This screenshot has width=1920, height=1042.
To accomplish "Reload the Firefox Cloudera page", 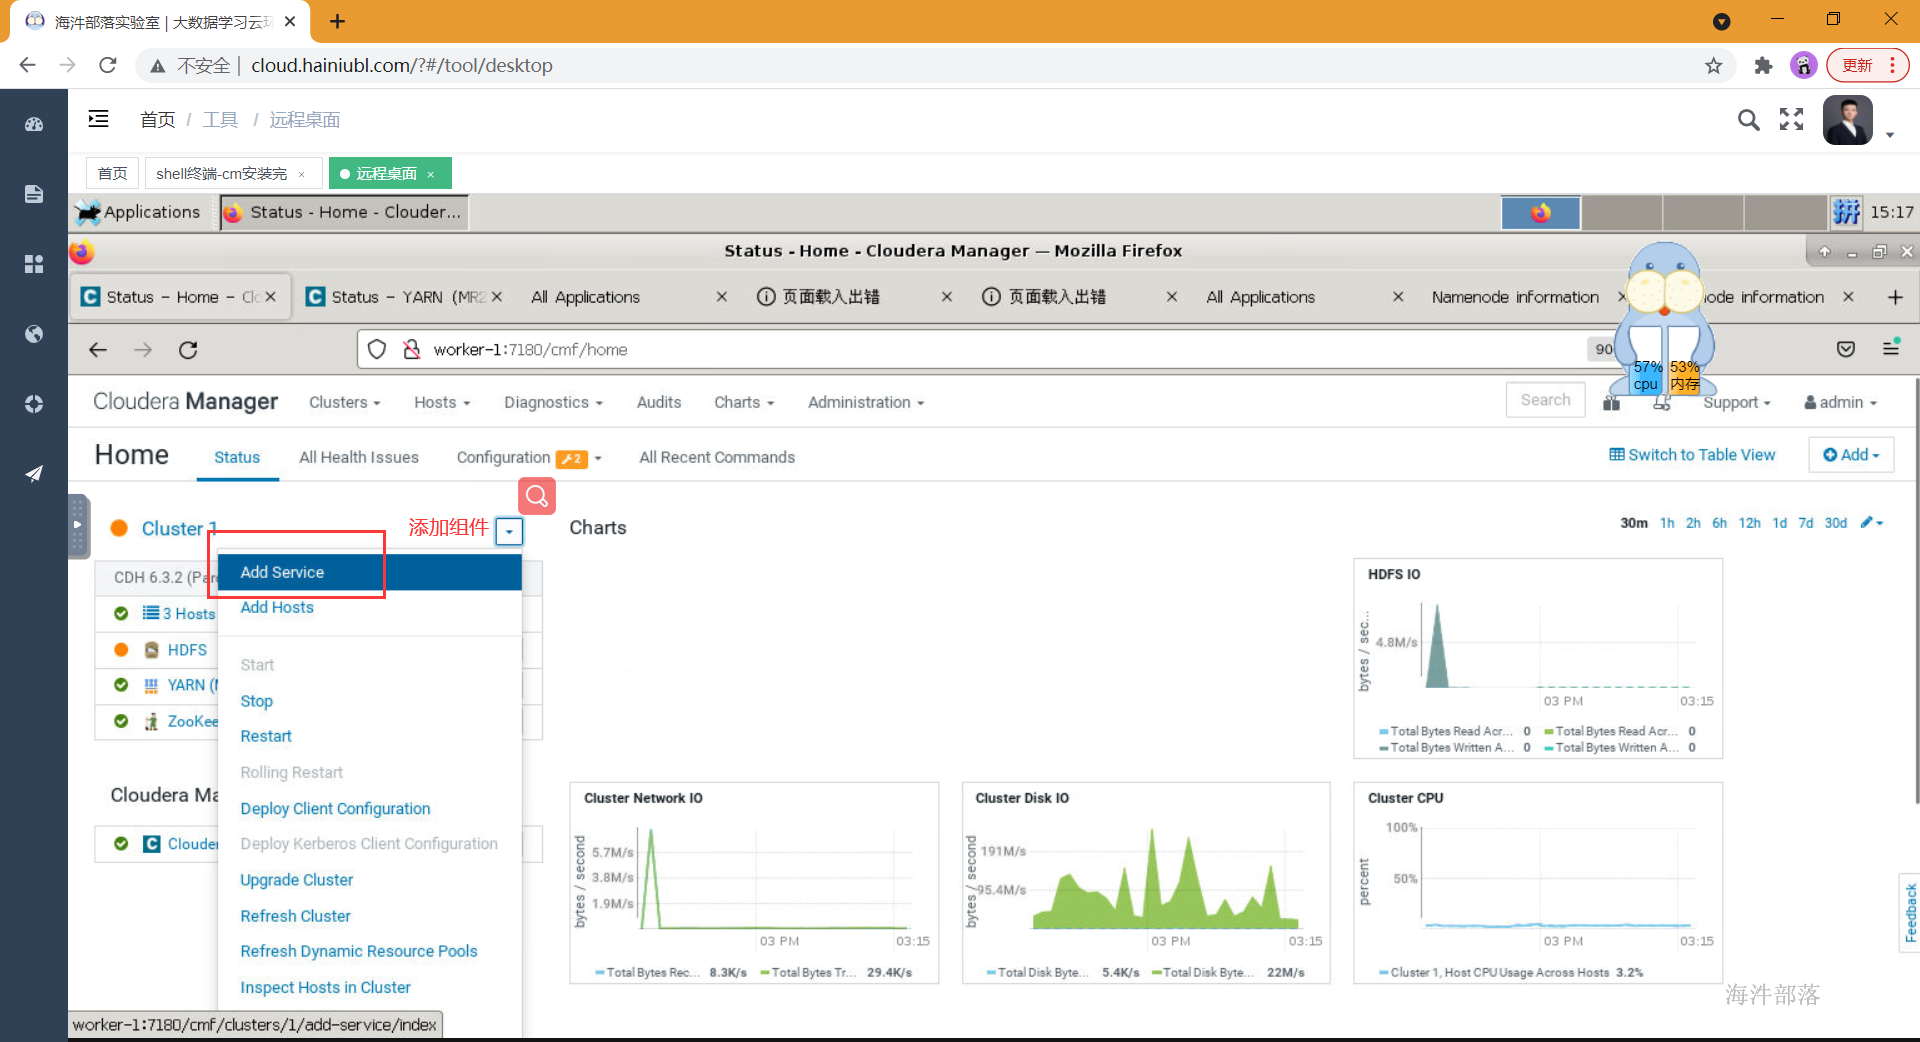I will 188,349.
